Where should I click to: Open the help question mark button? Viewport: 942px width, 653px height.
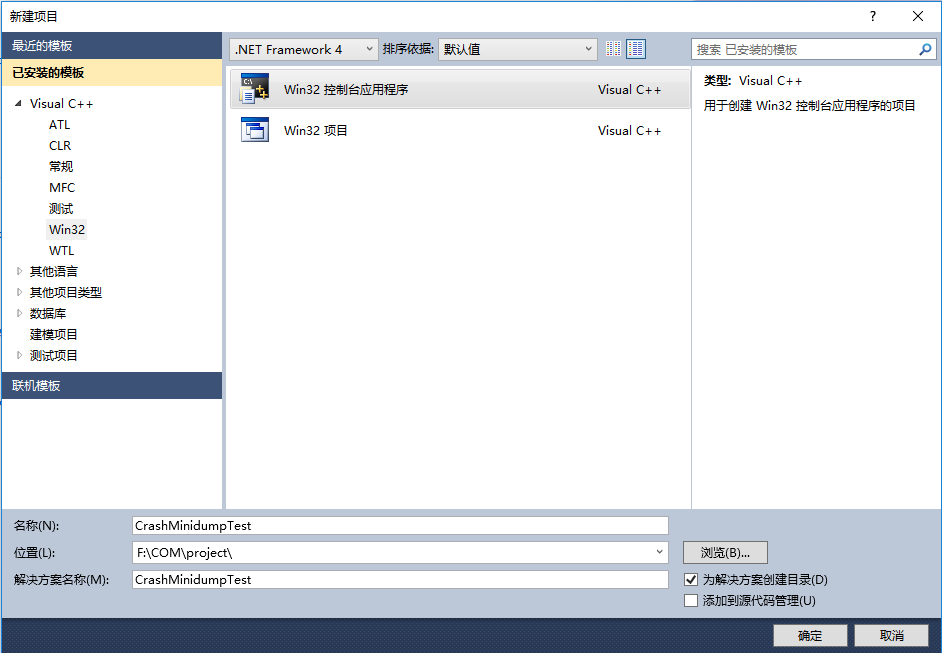pyautogui.click(x=873, y=16)
